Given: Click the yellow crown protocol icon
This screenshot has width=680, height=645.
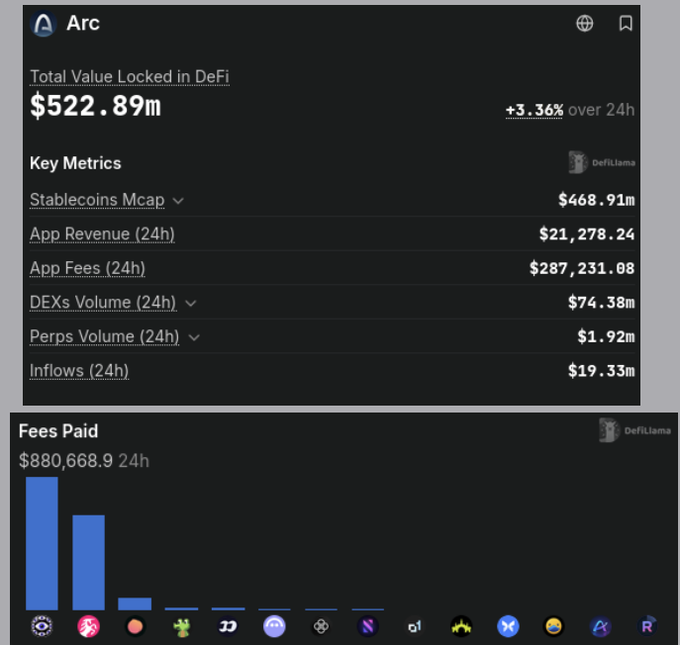Looking at the screenshot, I should 461,626.
